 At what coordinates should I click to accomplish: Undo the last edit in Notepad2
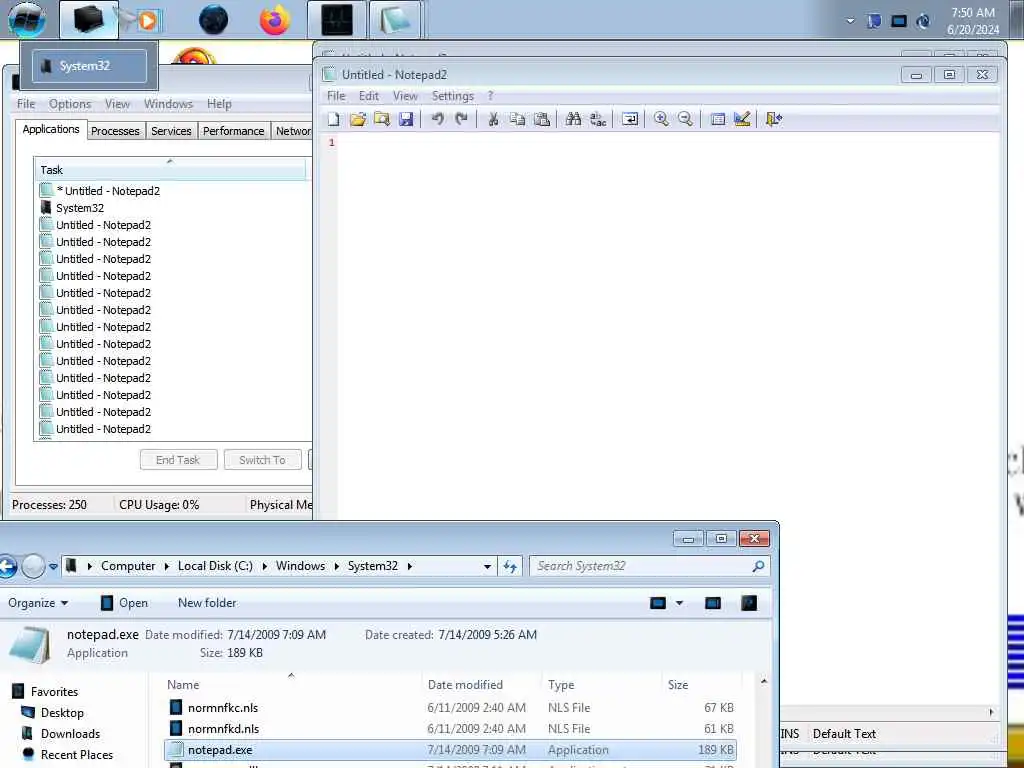pos(438,119)
